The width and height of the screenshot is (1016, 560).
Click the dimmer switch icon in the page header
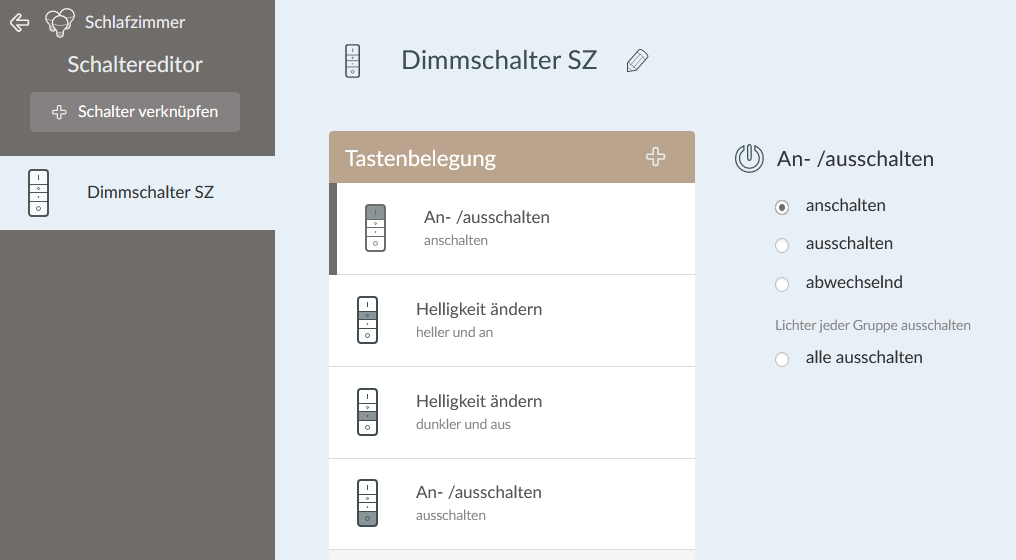pos(351,61)
